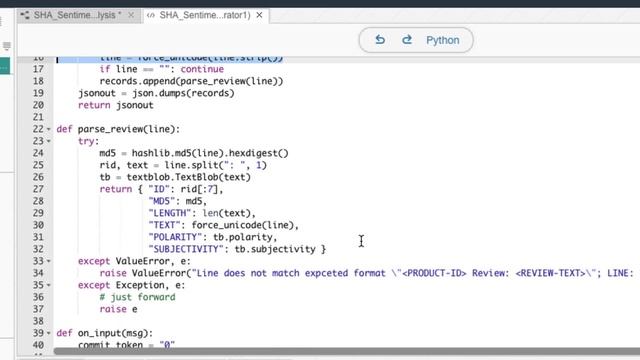This screenshot has height=360, width=640.
Task: Click the "POLARITY": tb.polarity entry
Action: click(213, 237)
